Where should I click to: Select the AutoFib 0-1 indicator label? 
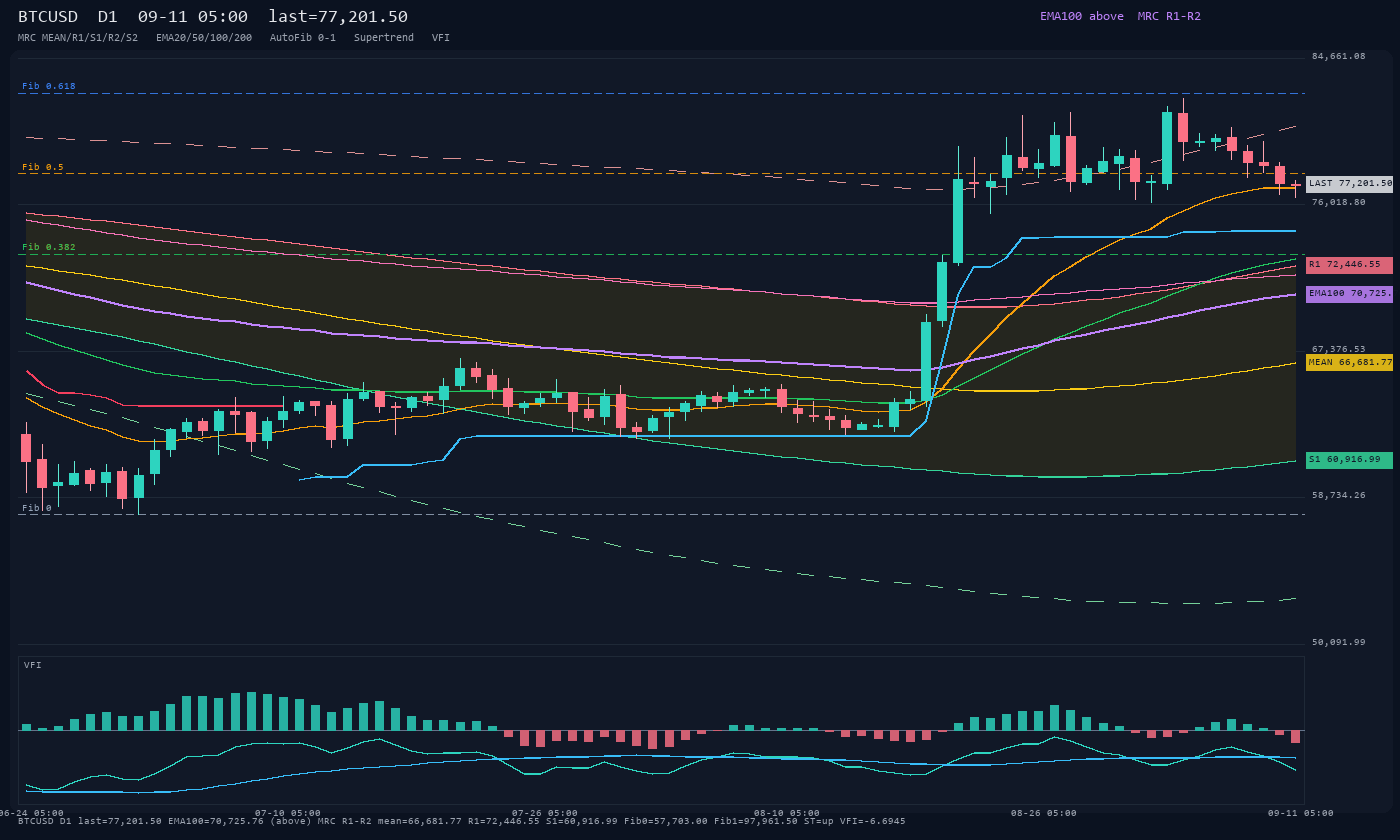point(303,38)
